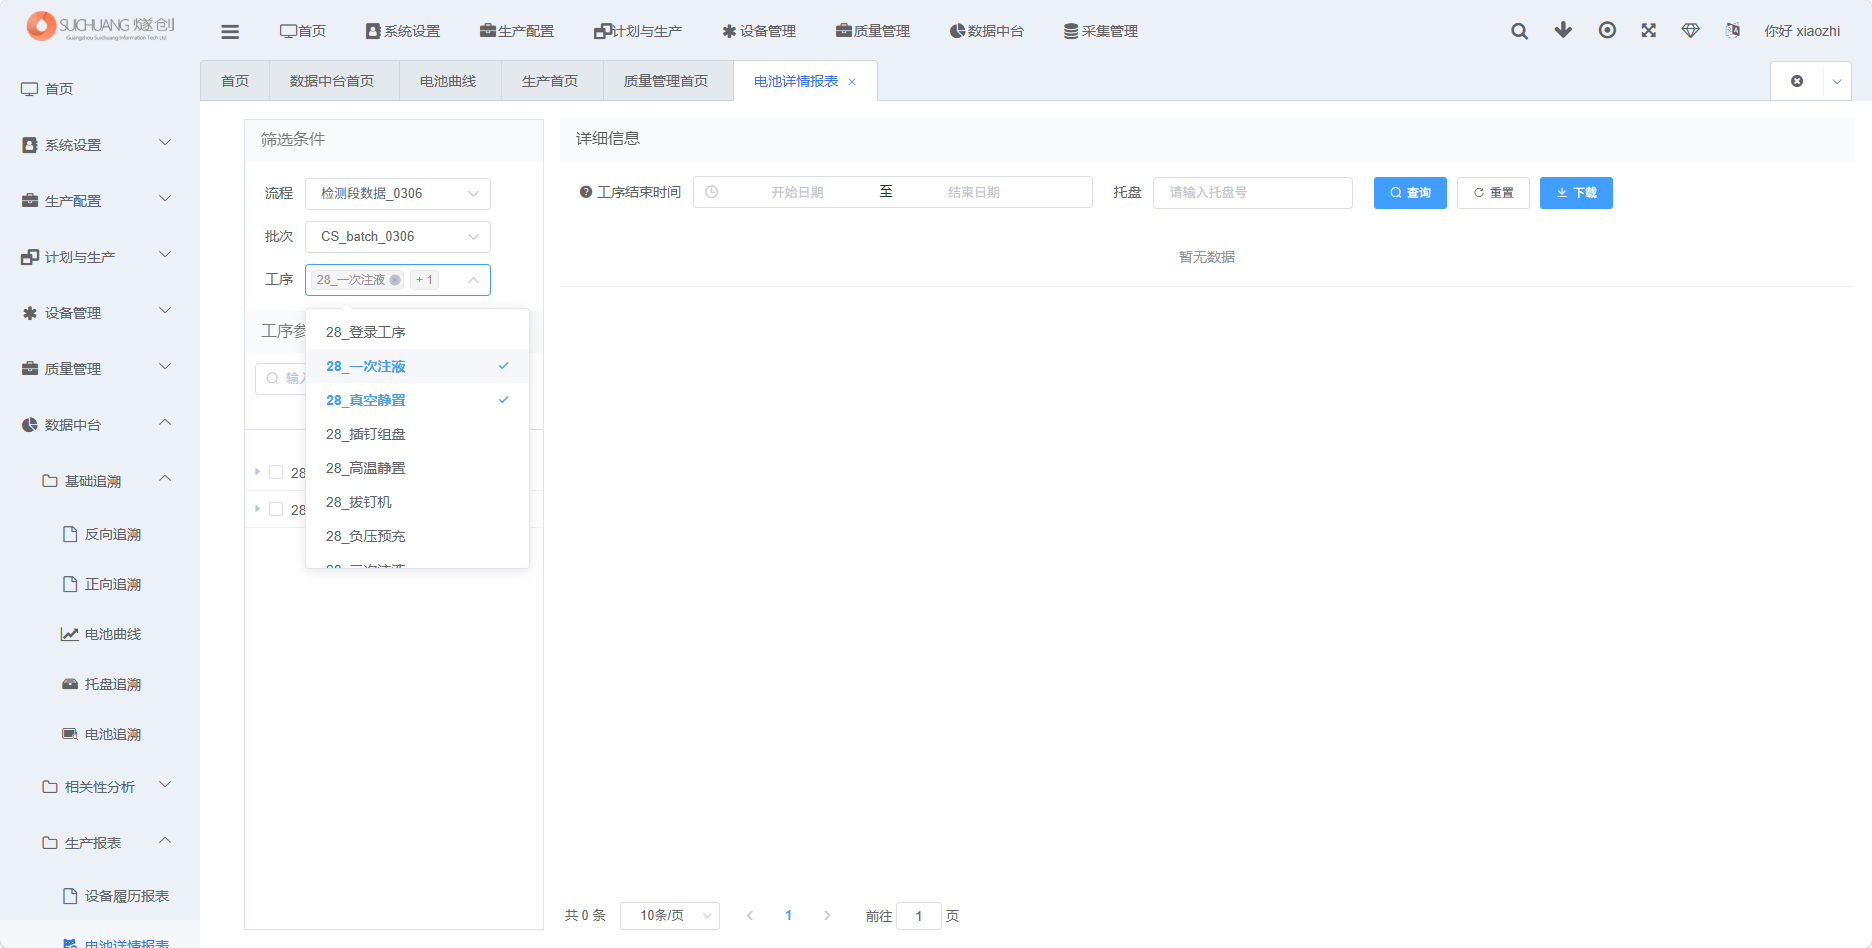Click the 查询 search button
The width and height of the screenshot is (1872, 948).
(x=1410, y=193)
